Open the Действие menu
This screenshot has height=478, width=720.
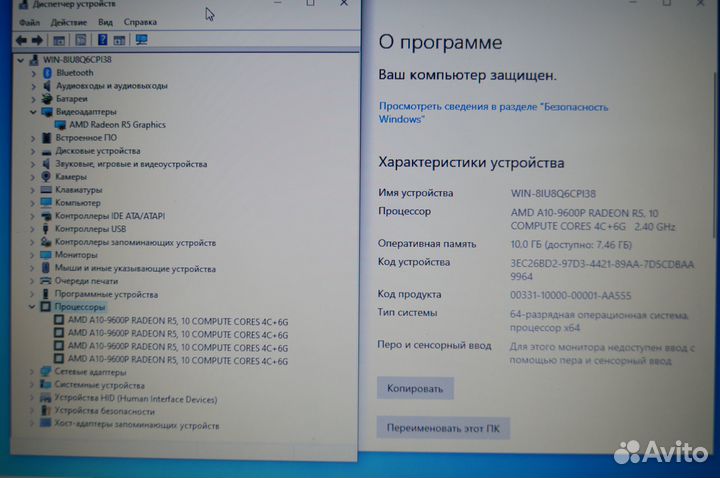[x=68, y=22]
